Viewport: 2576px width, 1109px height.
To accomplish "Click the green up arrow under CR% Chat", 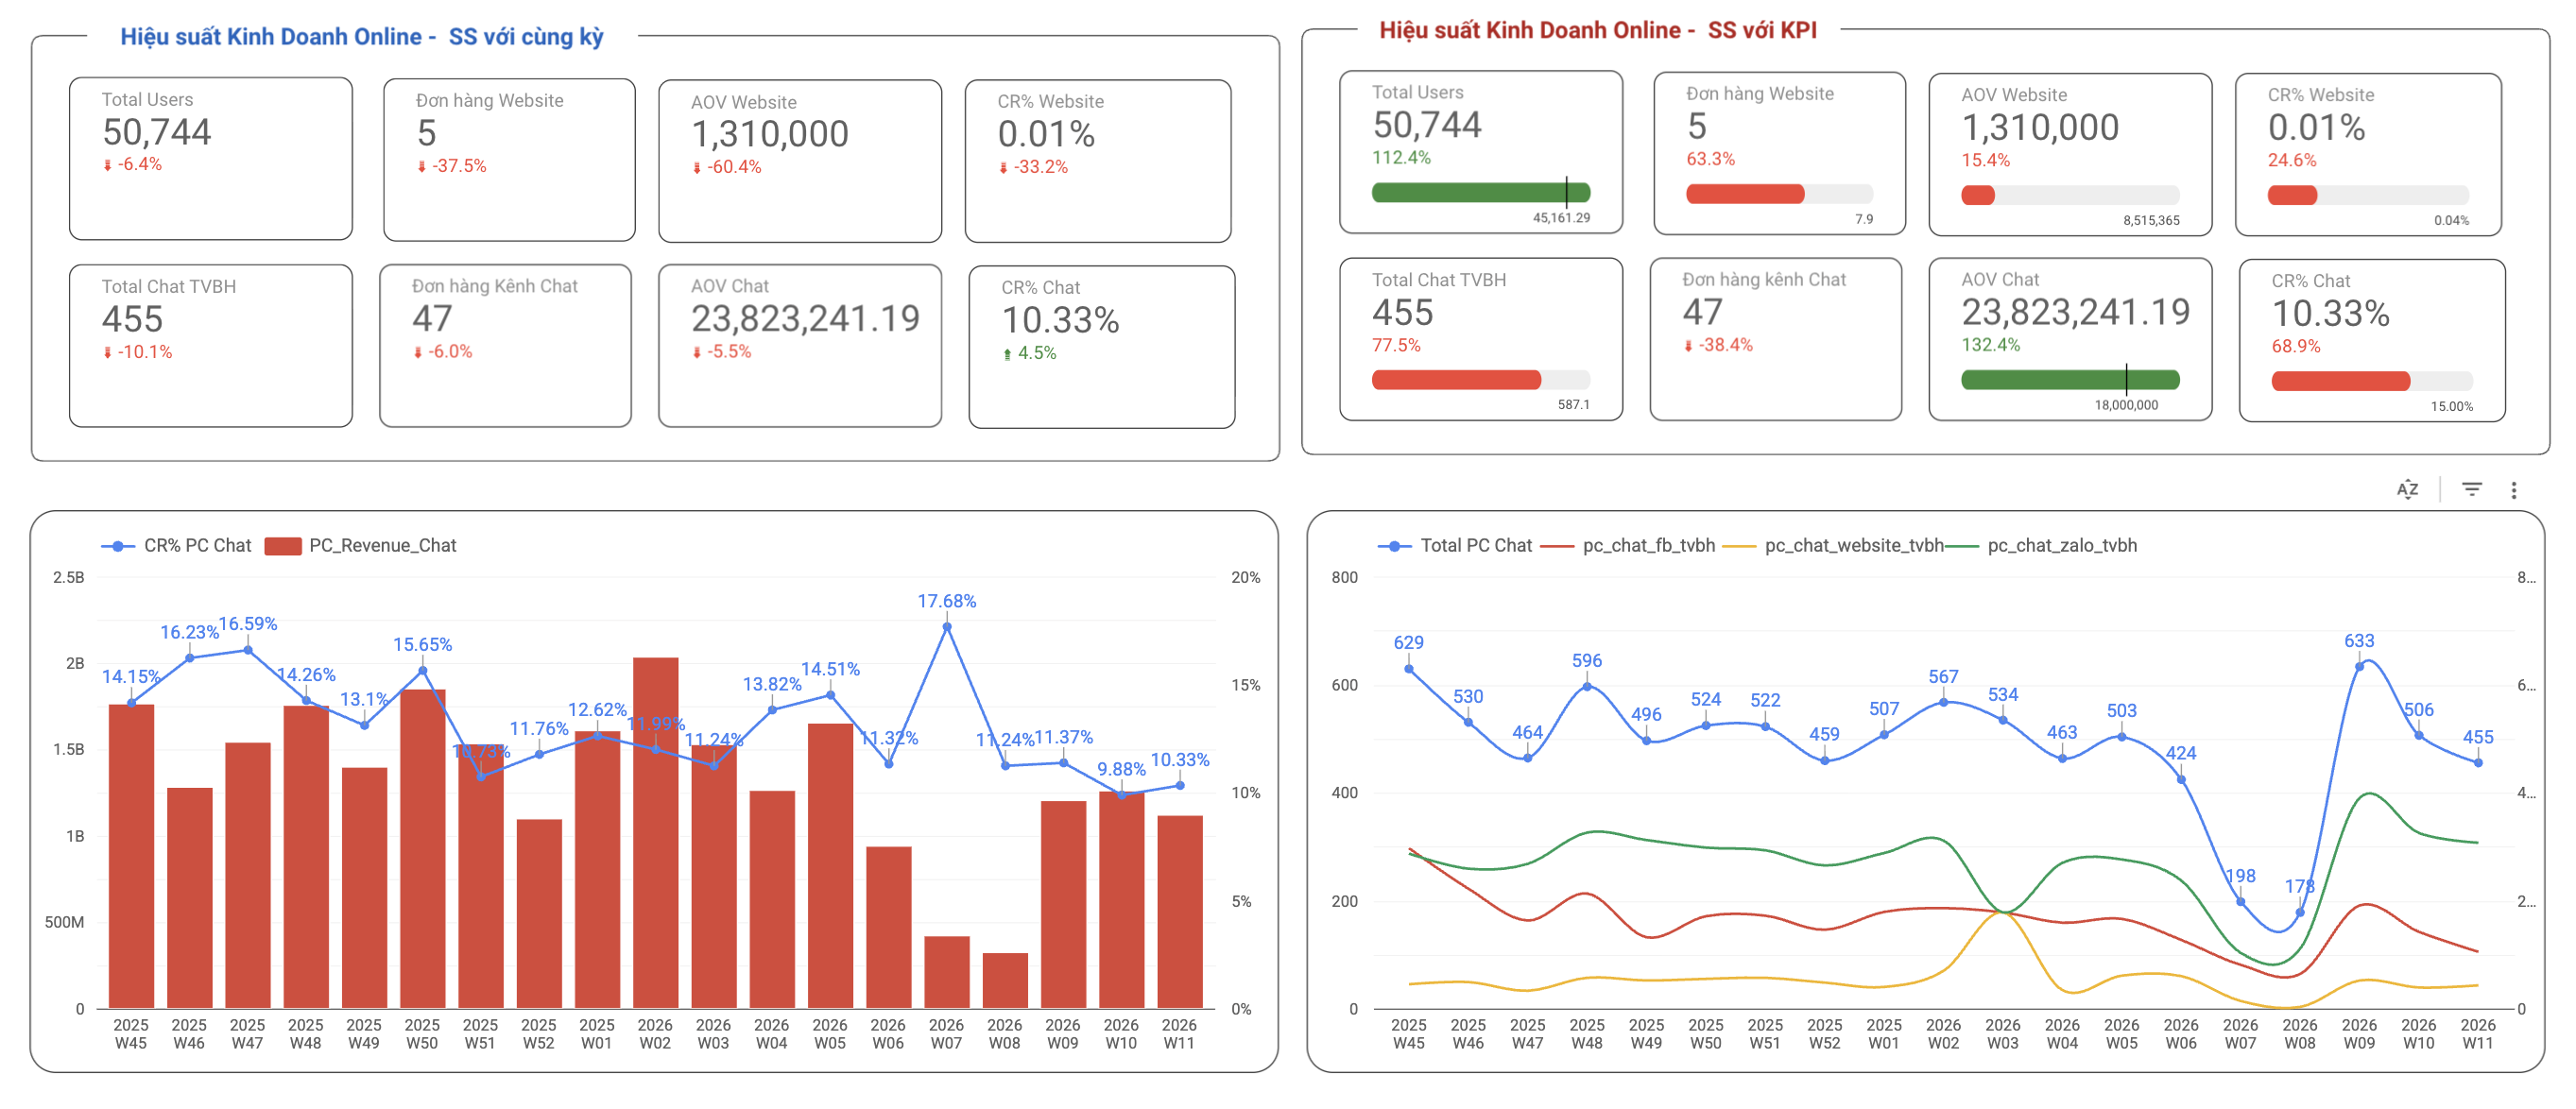I will point(1007,354).
